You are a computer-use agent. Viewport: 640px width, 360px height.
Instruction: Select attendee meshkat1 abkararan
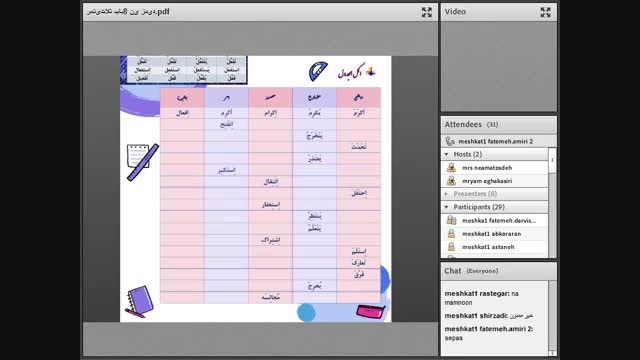click(495, 233)
